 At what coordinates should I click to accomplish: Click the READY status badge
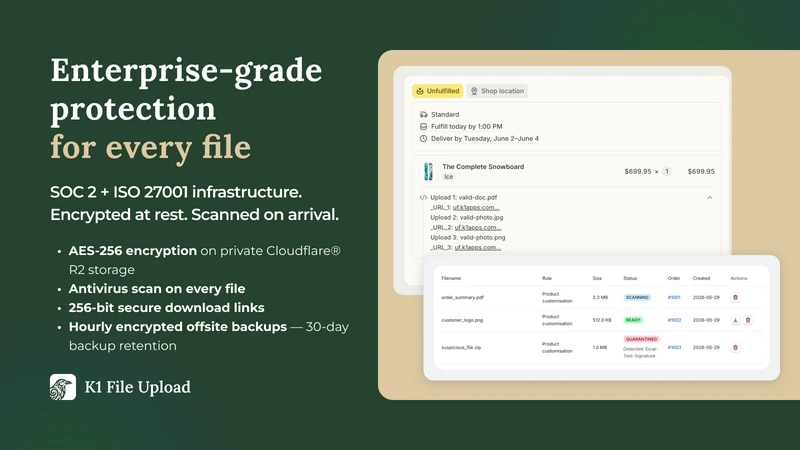(633, 320)
